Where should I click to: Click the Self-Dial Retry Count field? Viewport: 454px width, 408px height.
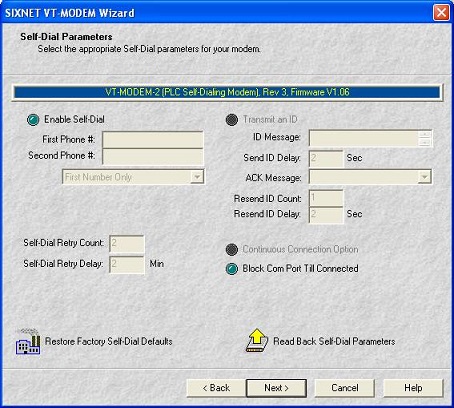pos(127,244)
